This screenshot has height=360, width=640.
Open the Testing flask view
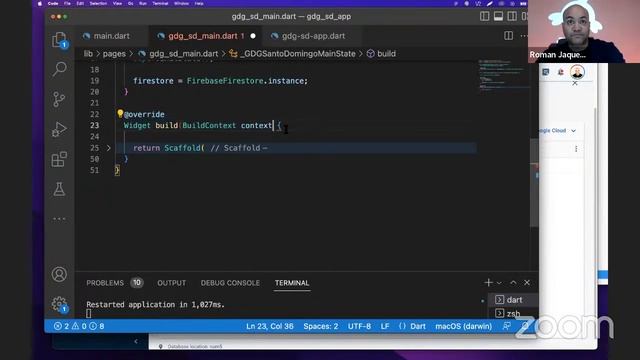pyautogui.click(x=59, y=189)
